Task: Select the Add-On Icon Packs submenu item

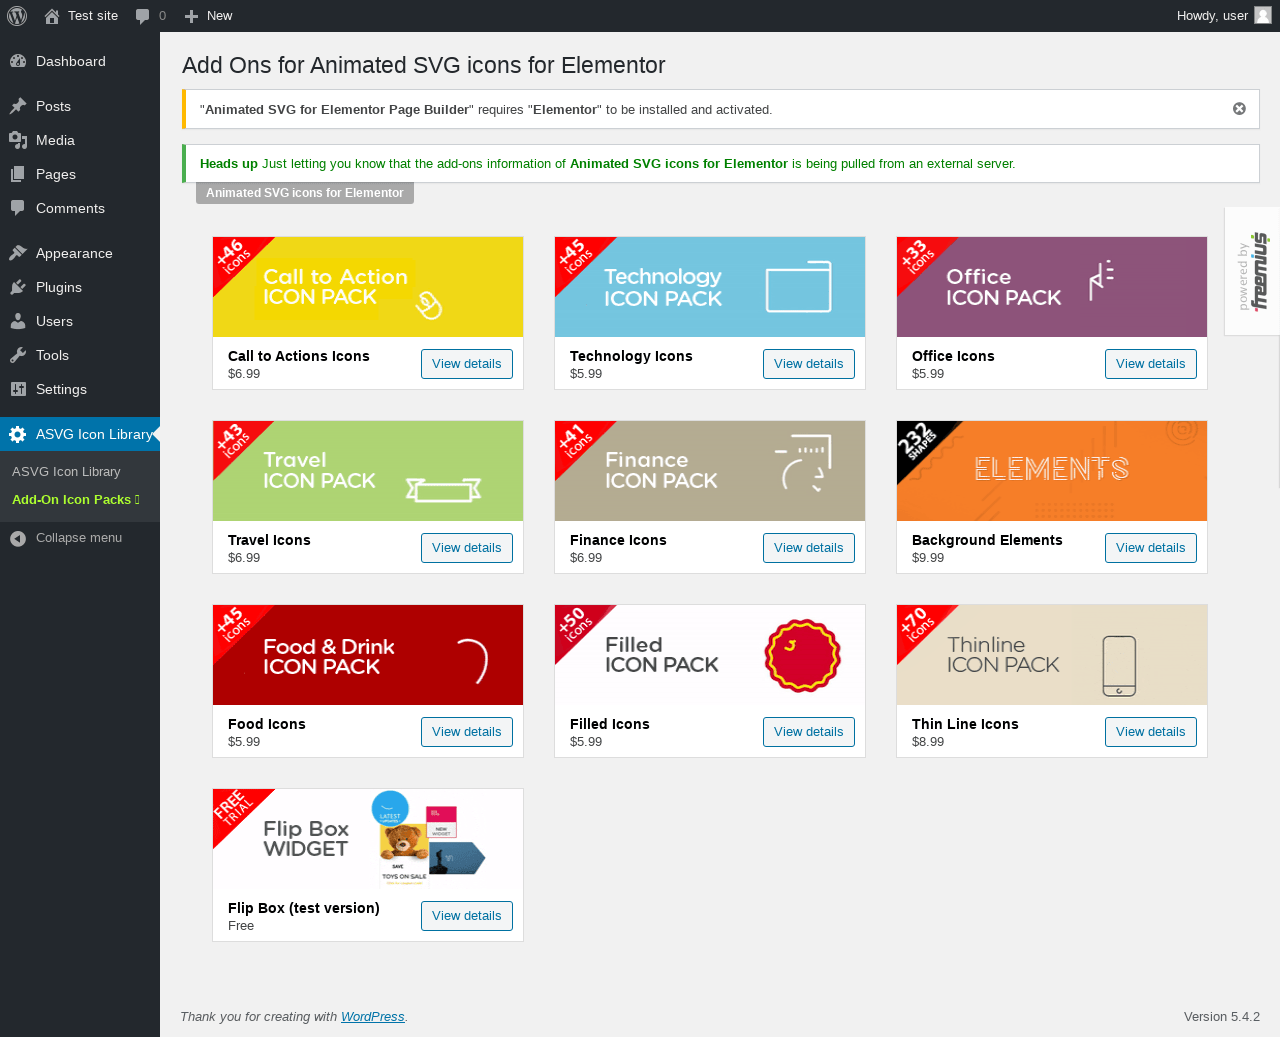Action: pyautogui.click(x=76, y=499)
